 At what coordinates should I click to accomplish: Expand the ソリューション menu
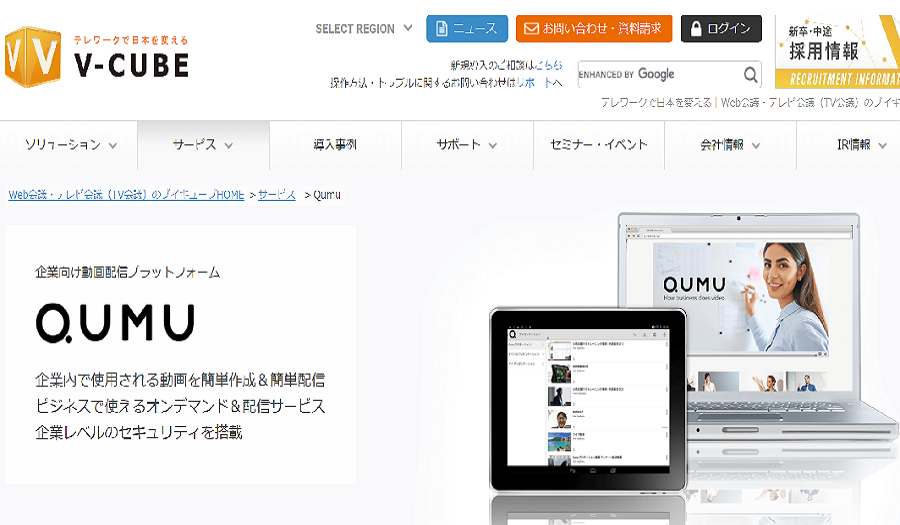pos(69,145)
